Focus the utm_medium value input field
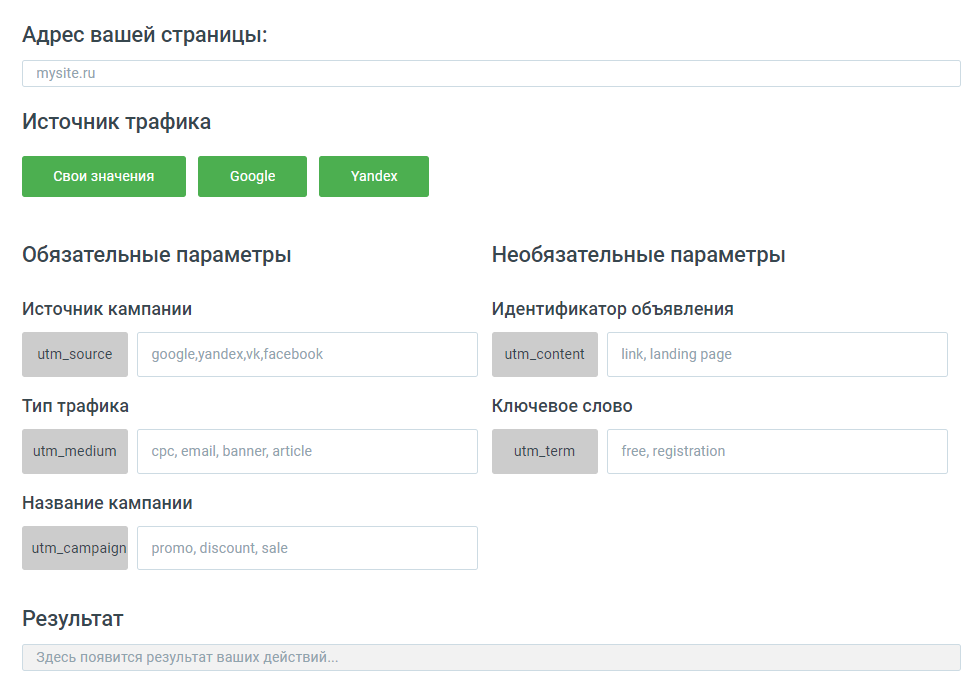The height and width of the screenshot is (691, 979). 307,451
